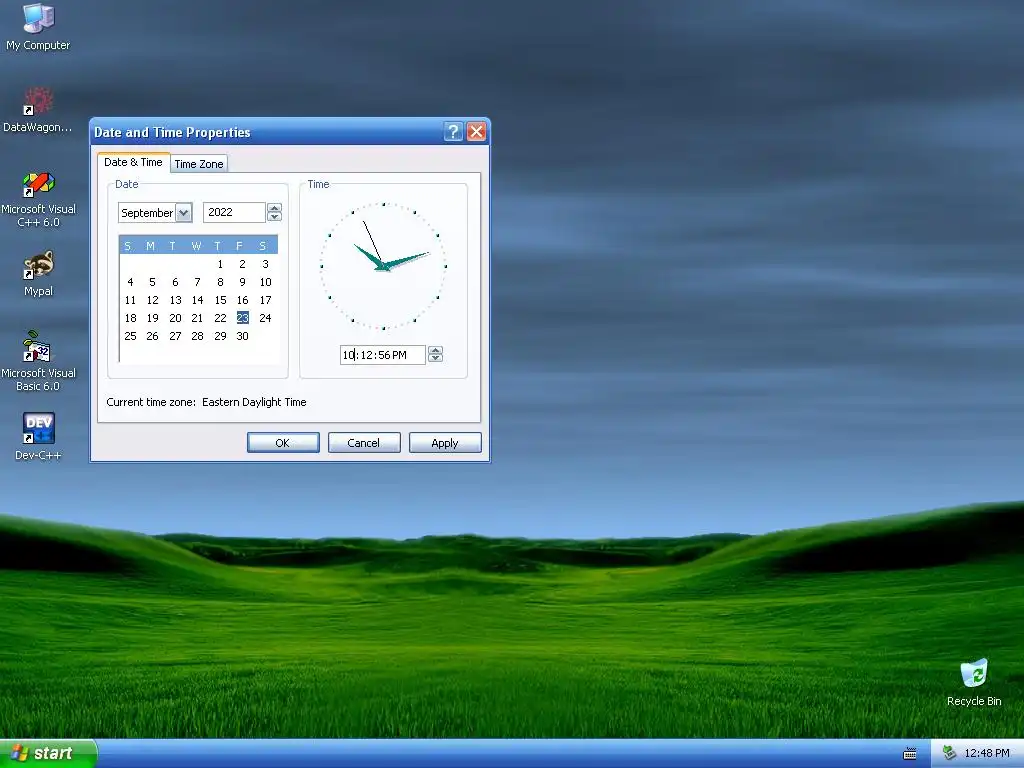Select day 28 in the calendar
This screenshot has width=1024, height=768.
pos(197,336)
